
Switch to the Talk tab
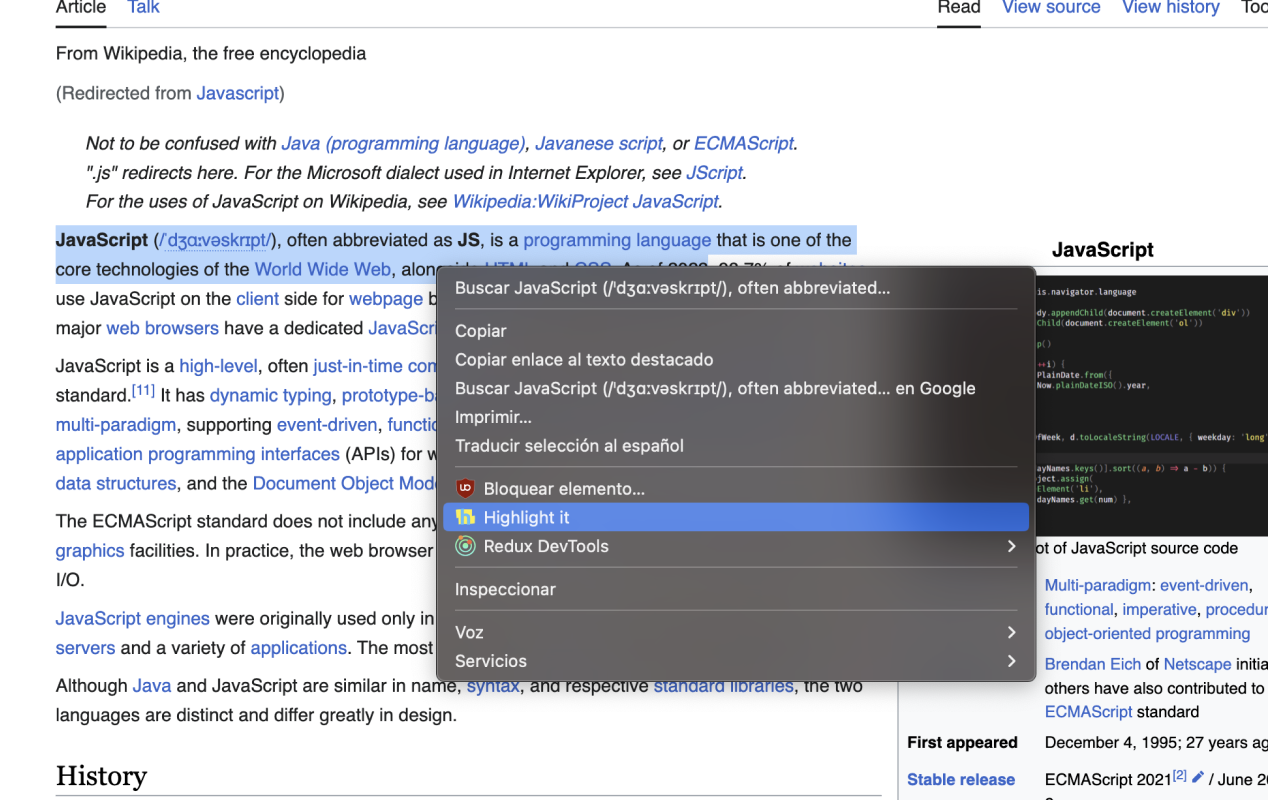pos(142,7)
